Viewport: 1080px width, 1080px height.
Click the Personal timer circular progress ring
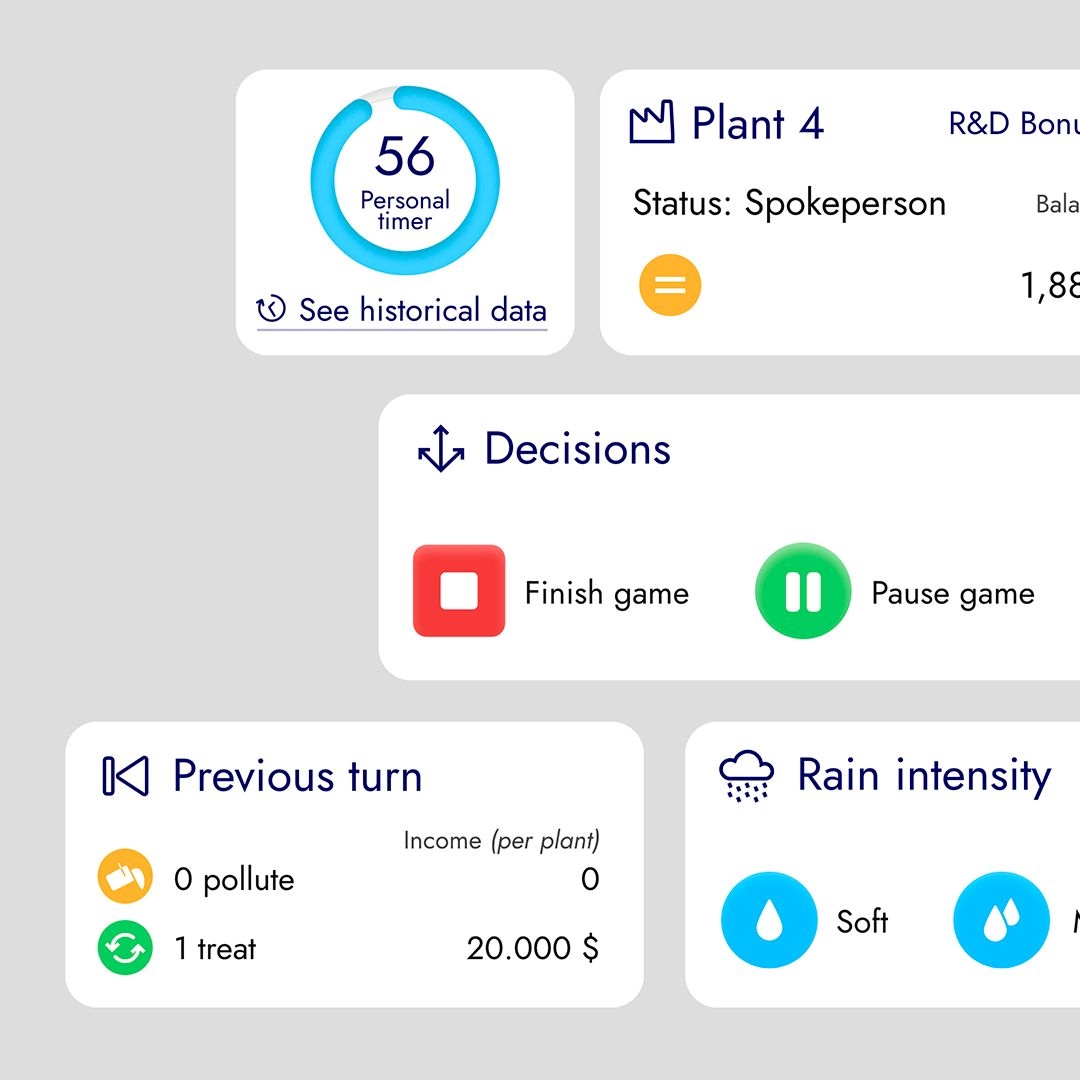point(405,180)
